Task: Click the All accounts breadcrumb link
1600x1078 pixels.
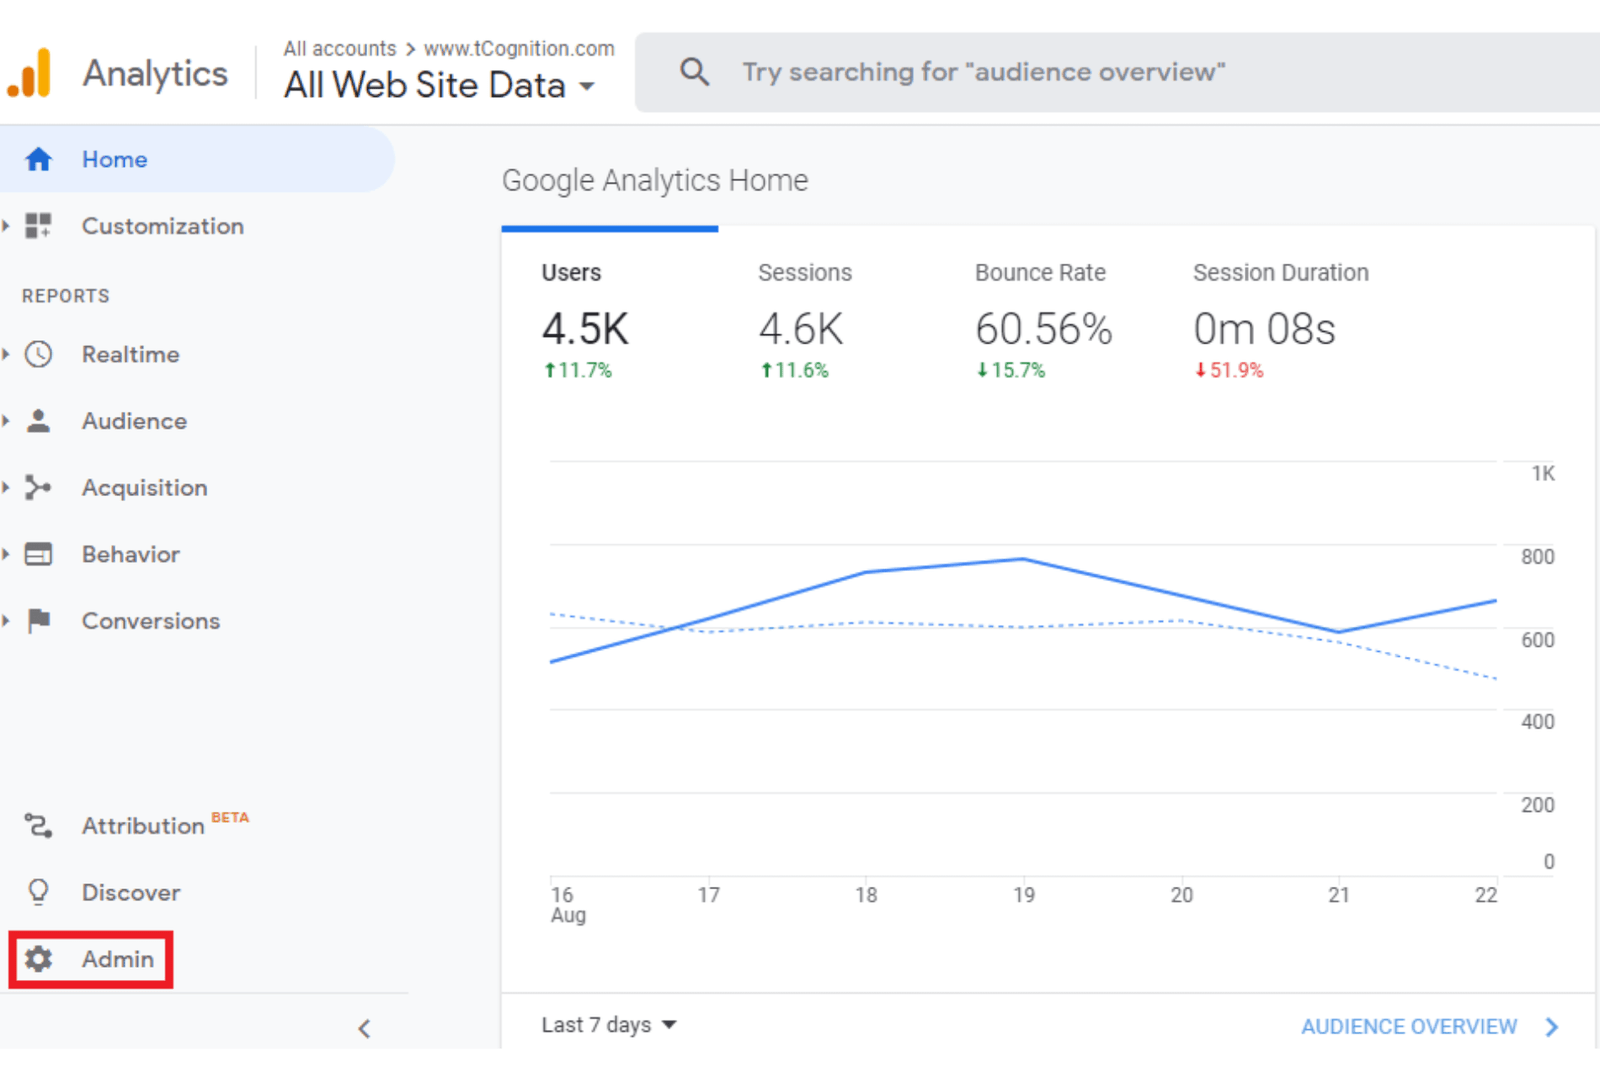Action: pyautogui.click(x=340, y=48)
